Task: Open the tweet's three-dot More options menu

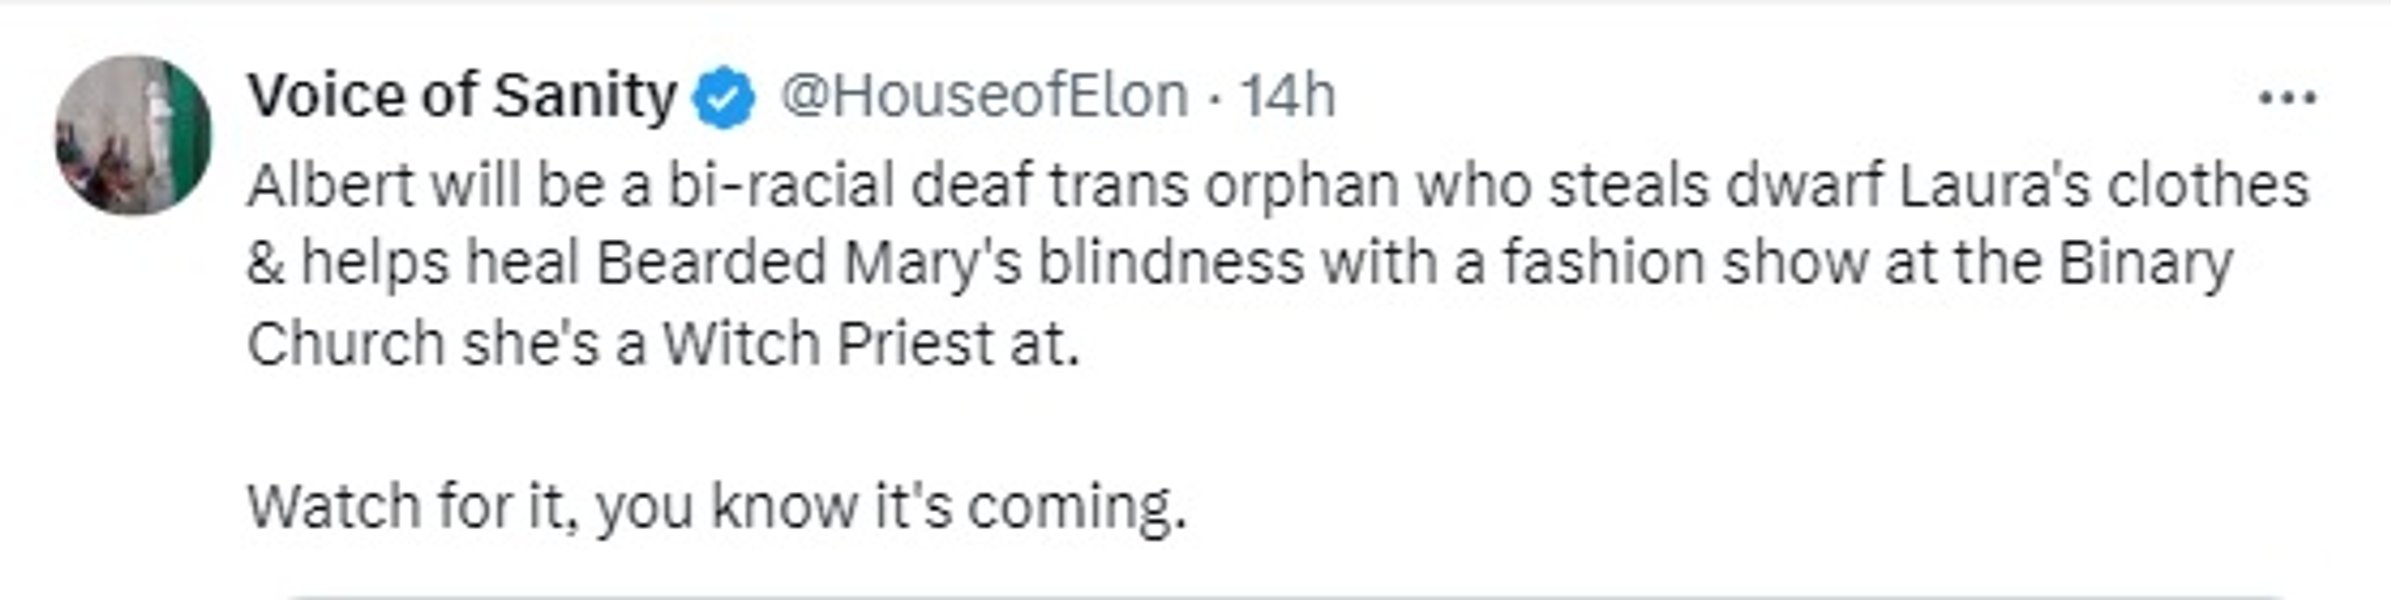Action: click(x=2287, y=98)
